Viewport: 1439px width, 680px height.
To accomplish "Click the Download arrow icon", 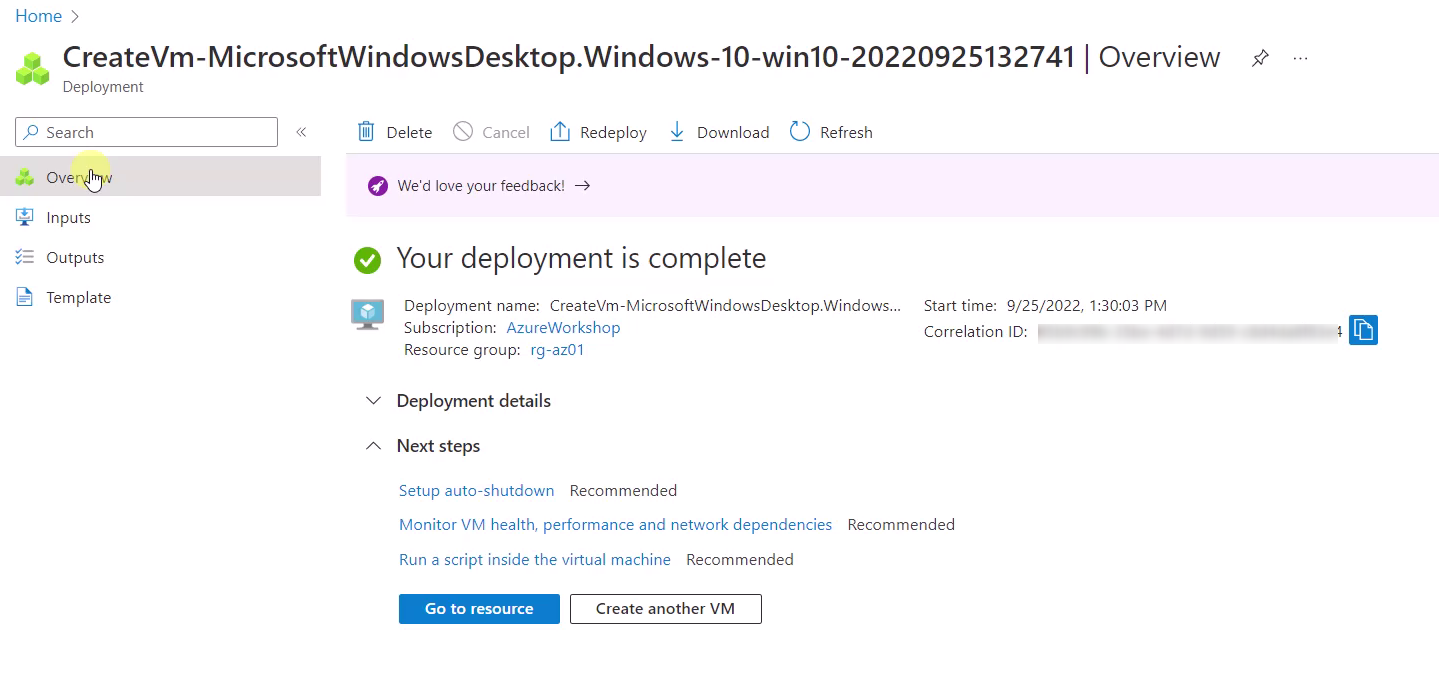I will [x=677, y=132].
